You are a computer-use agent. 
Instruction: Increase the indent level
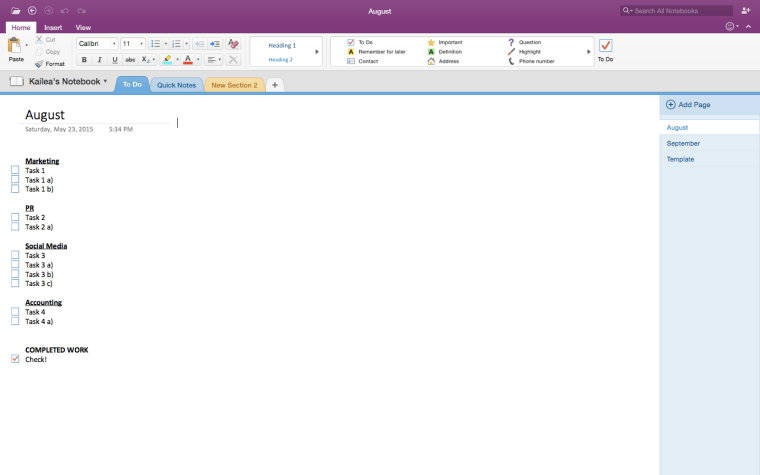[215, 44]
